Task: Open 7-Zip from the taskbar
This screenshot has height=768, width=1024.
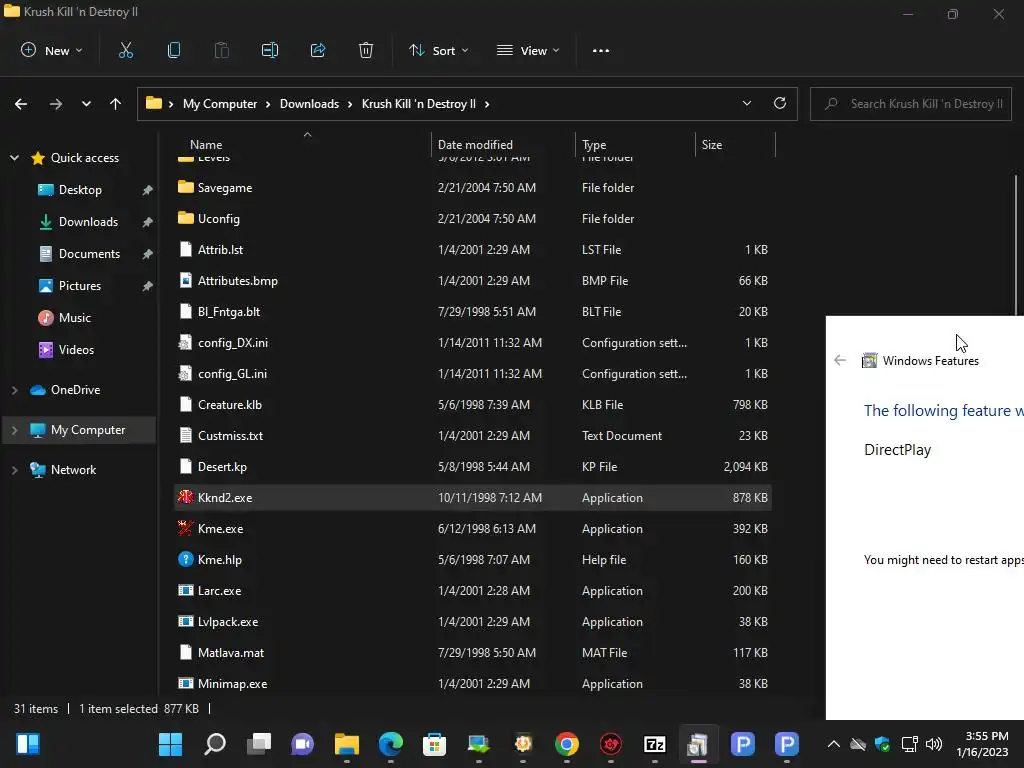Action: [x=654, y=744]
